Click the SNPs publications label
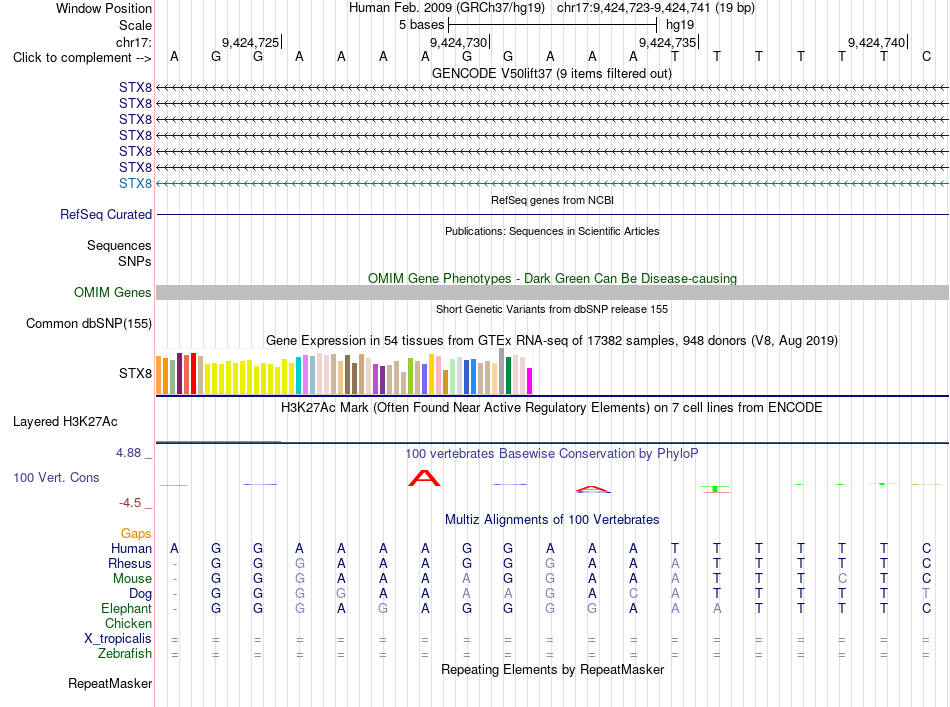 pyautogui.click(x=135, y=261)
